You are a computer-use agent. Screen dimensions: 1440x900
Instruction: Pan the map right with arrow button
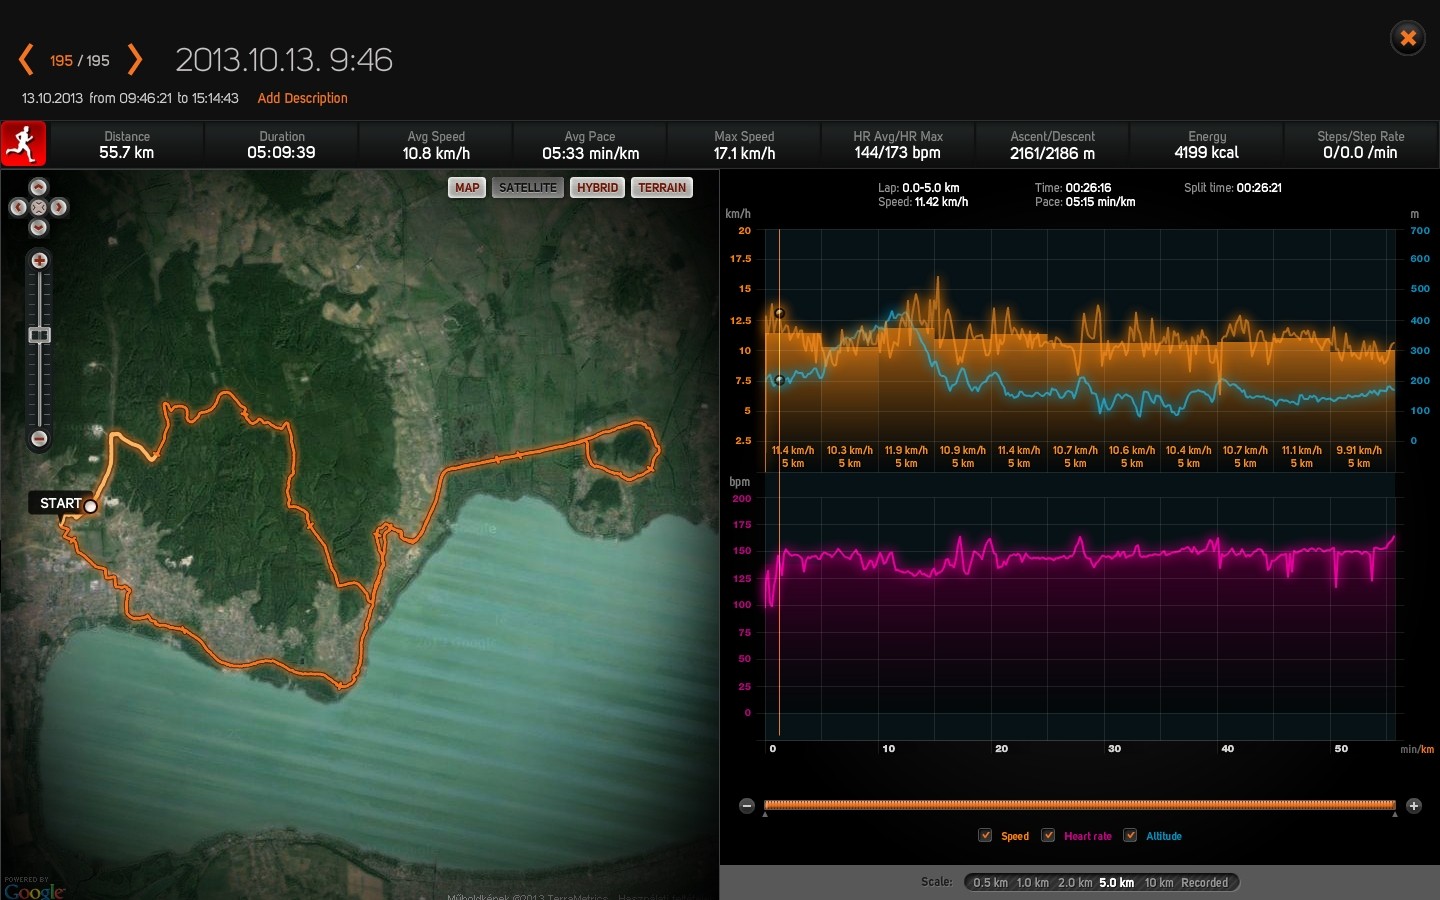click(x=59, y=207)
